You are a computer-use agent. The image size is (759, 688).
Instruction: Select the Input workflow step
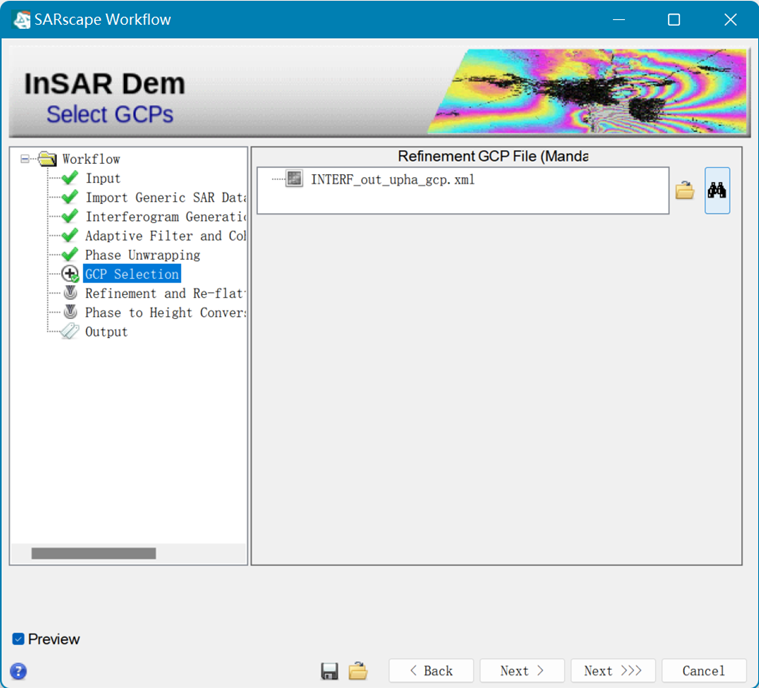(x=103, y=178)
